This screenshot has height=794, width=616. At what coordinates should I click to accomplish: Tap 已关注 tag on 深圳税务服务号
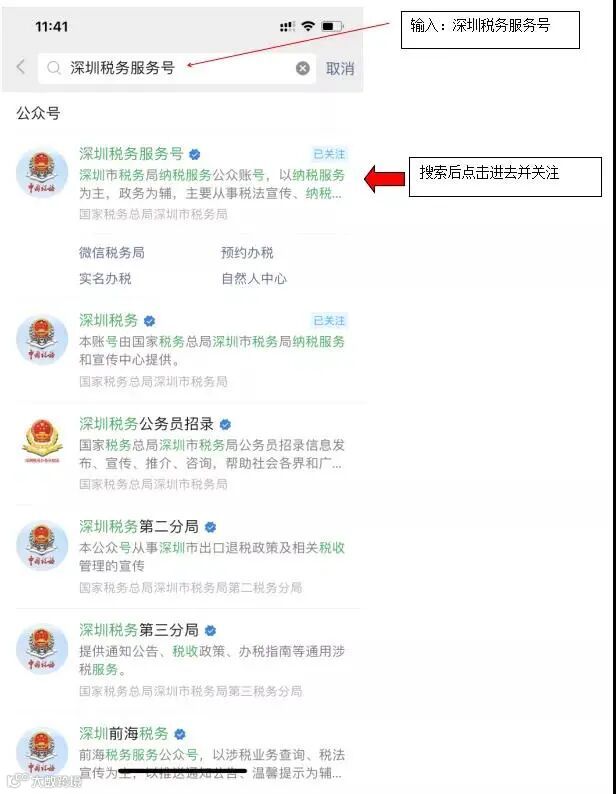(x=329, y=154)
